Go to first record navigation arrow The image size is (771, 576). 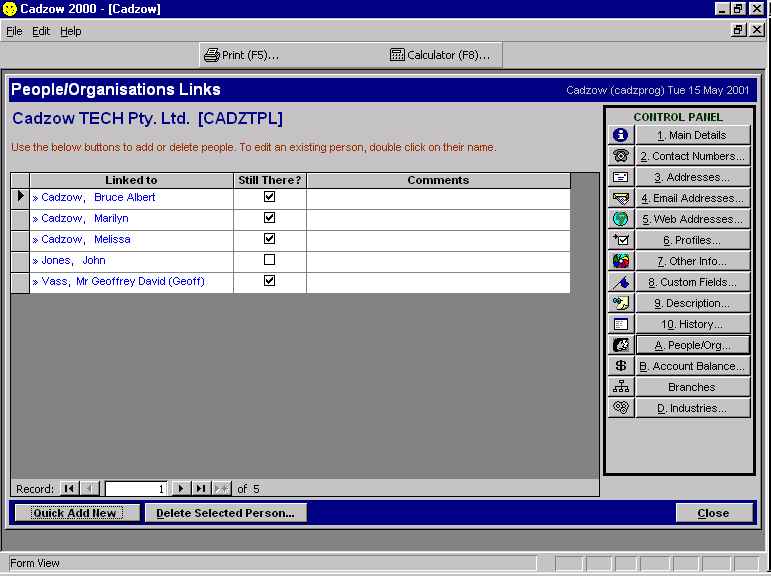(x=69, y=488)
